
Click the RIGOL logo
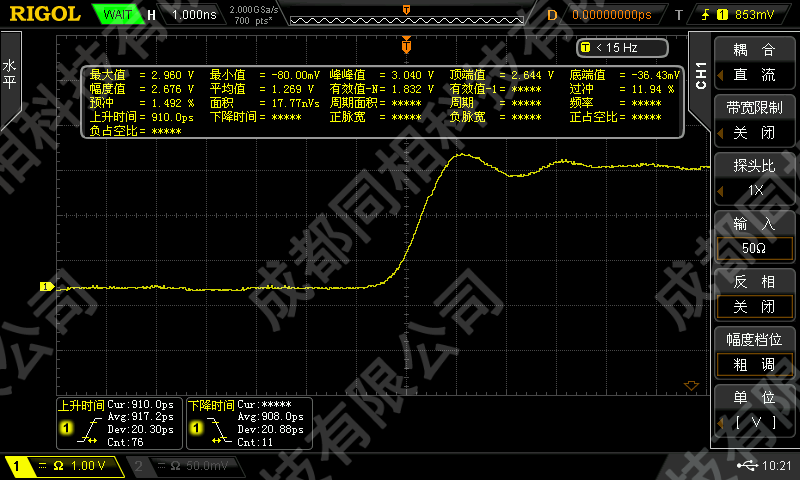click(47, 14)
